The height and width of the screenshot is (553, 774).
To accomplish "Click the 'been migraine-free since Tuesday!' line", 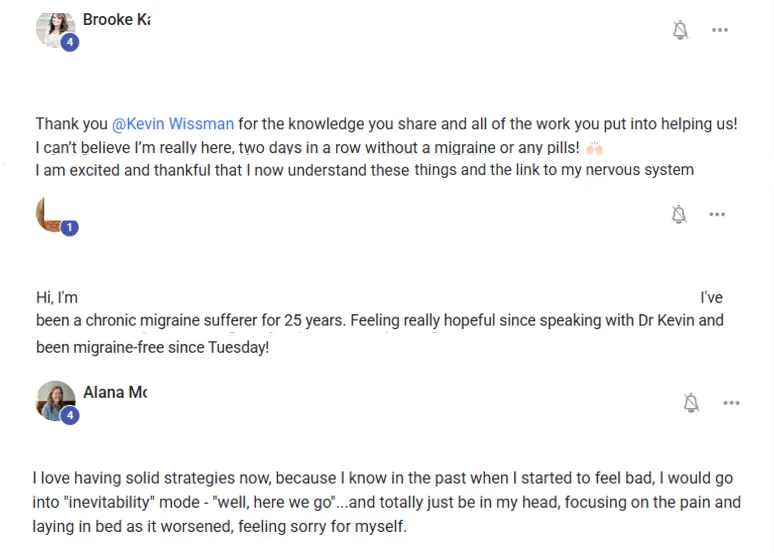I will tap(153, 348).
